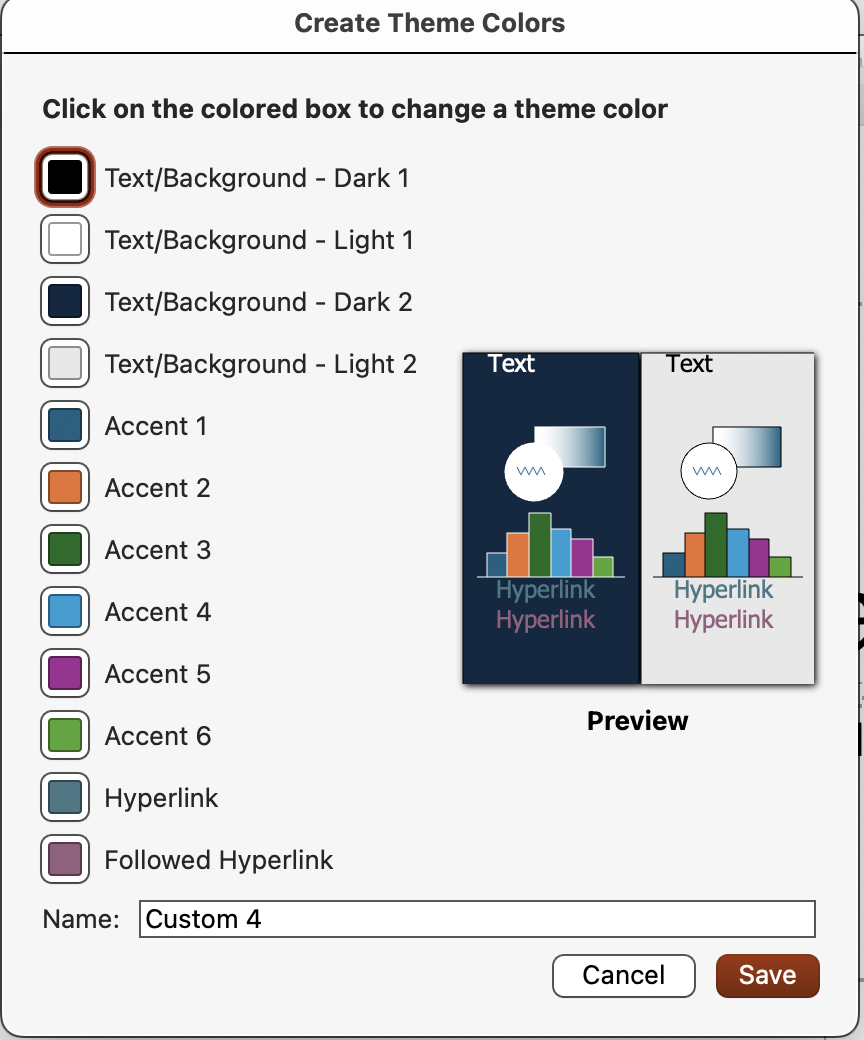Open the dark green Accent 3 swatch
This screenshot has width=864, height=1040.
click(65, 549)
